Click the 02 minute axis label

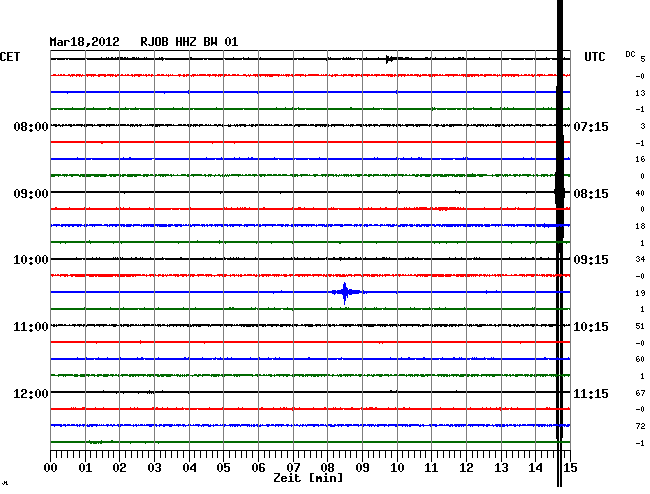(x=119, y=468)
